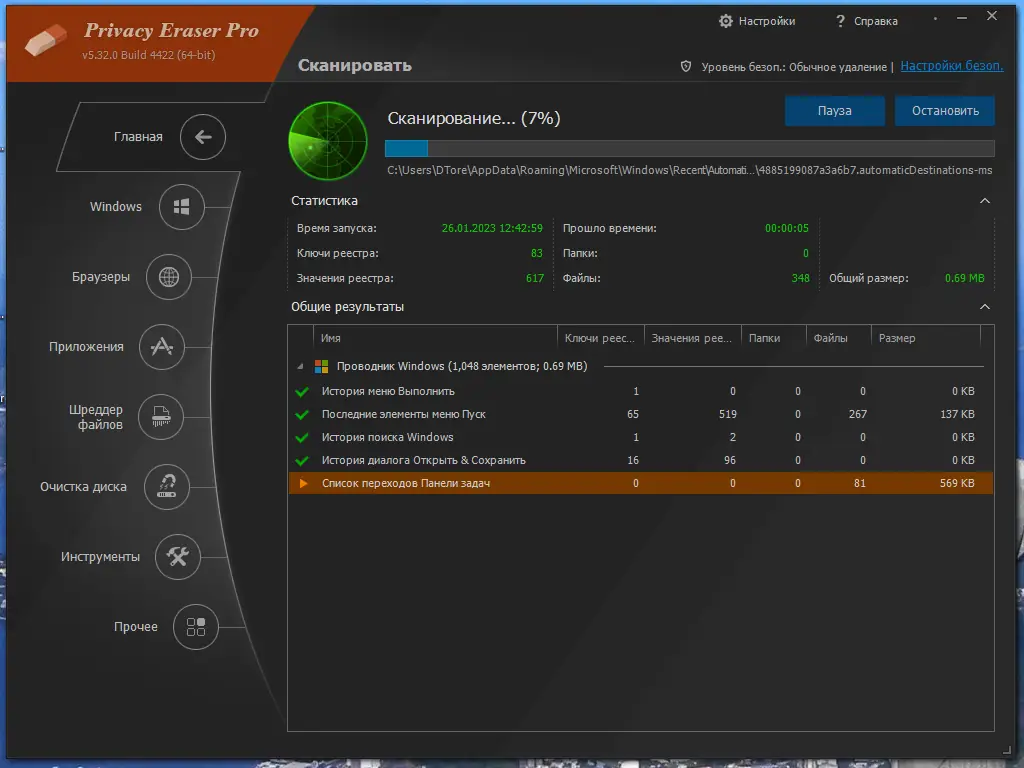The width and height of the screenshot is (1024, 768).
Task: Open Справка text in top bar
Action: [876, 21]
